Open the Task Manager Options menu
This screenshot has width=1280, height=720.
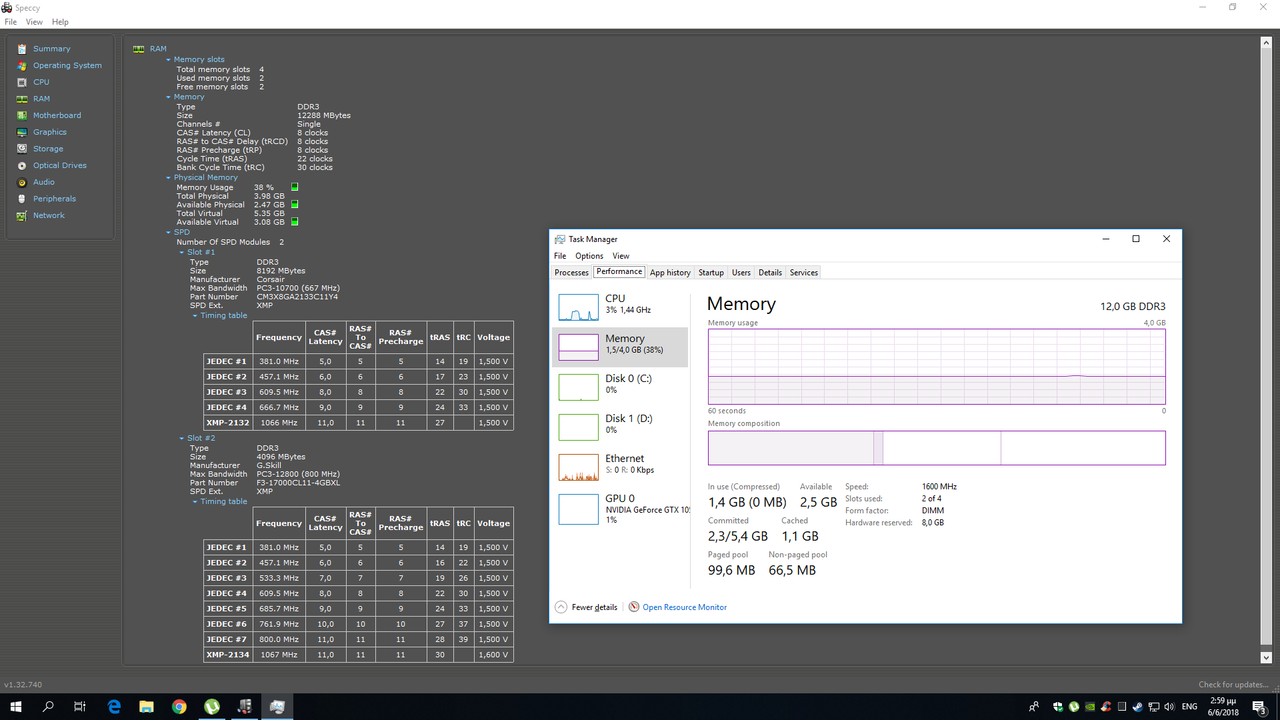coord(589,256)
